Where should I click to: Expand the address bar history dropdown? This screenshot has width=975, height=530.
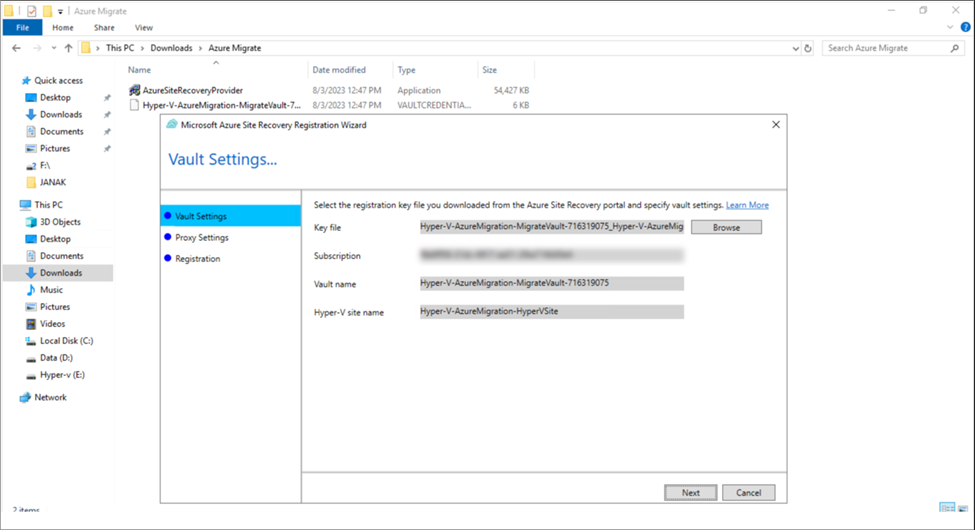pos(795,49)
